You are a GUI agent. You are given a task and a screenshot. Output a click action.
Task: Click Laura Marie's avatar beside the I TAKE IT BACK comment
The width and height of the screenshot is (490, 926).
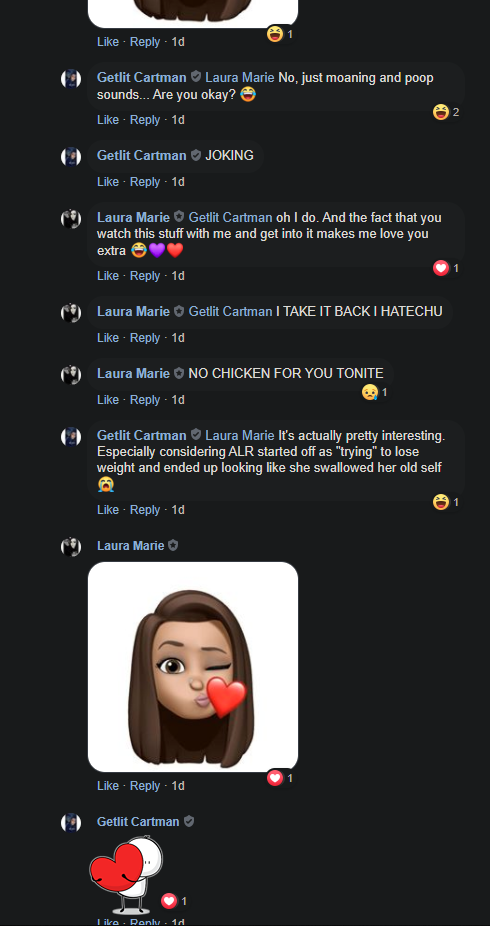click(x=71, y=312)
